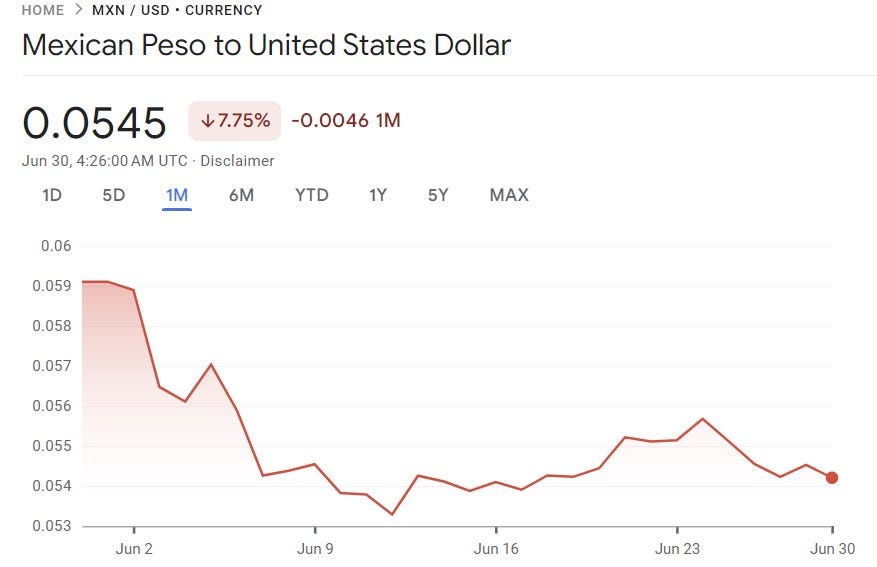Click the Jun 9 axis marker

click(x=315, y=549)
